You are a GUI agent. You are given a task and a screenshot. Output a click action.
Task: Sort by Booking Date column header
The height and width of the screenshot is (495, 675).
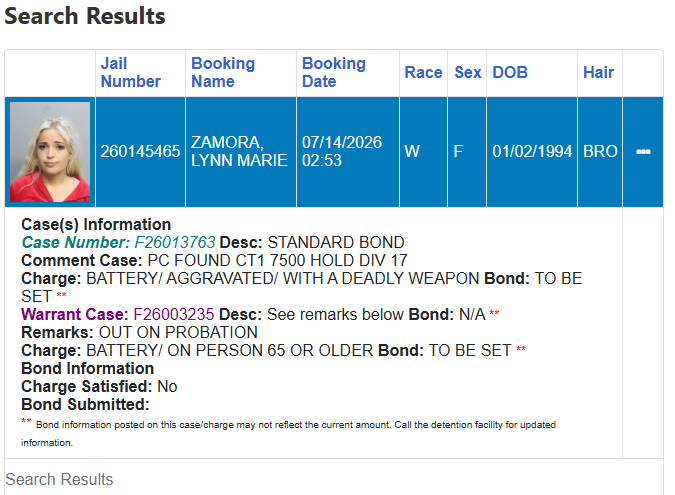[334, 72]
